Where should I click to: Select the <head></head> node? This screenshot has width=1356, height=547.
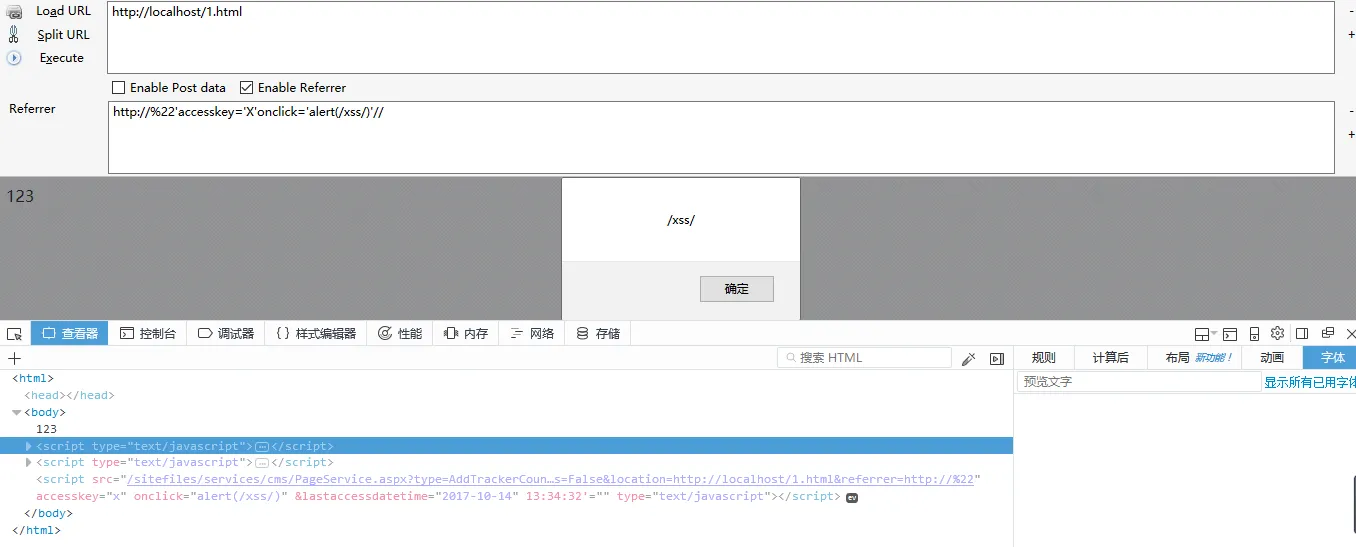point(69,395)
